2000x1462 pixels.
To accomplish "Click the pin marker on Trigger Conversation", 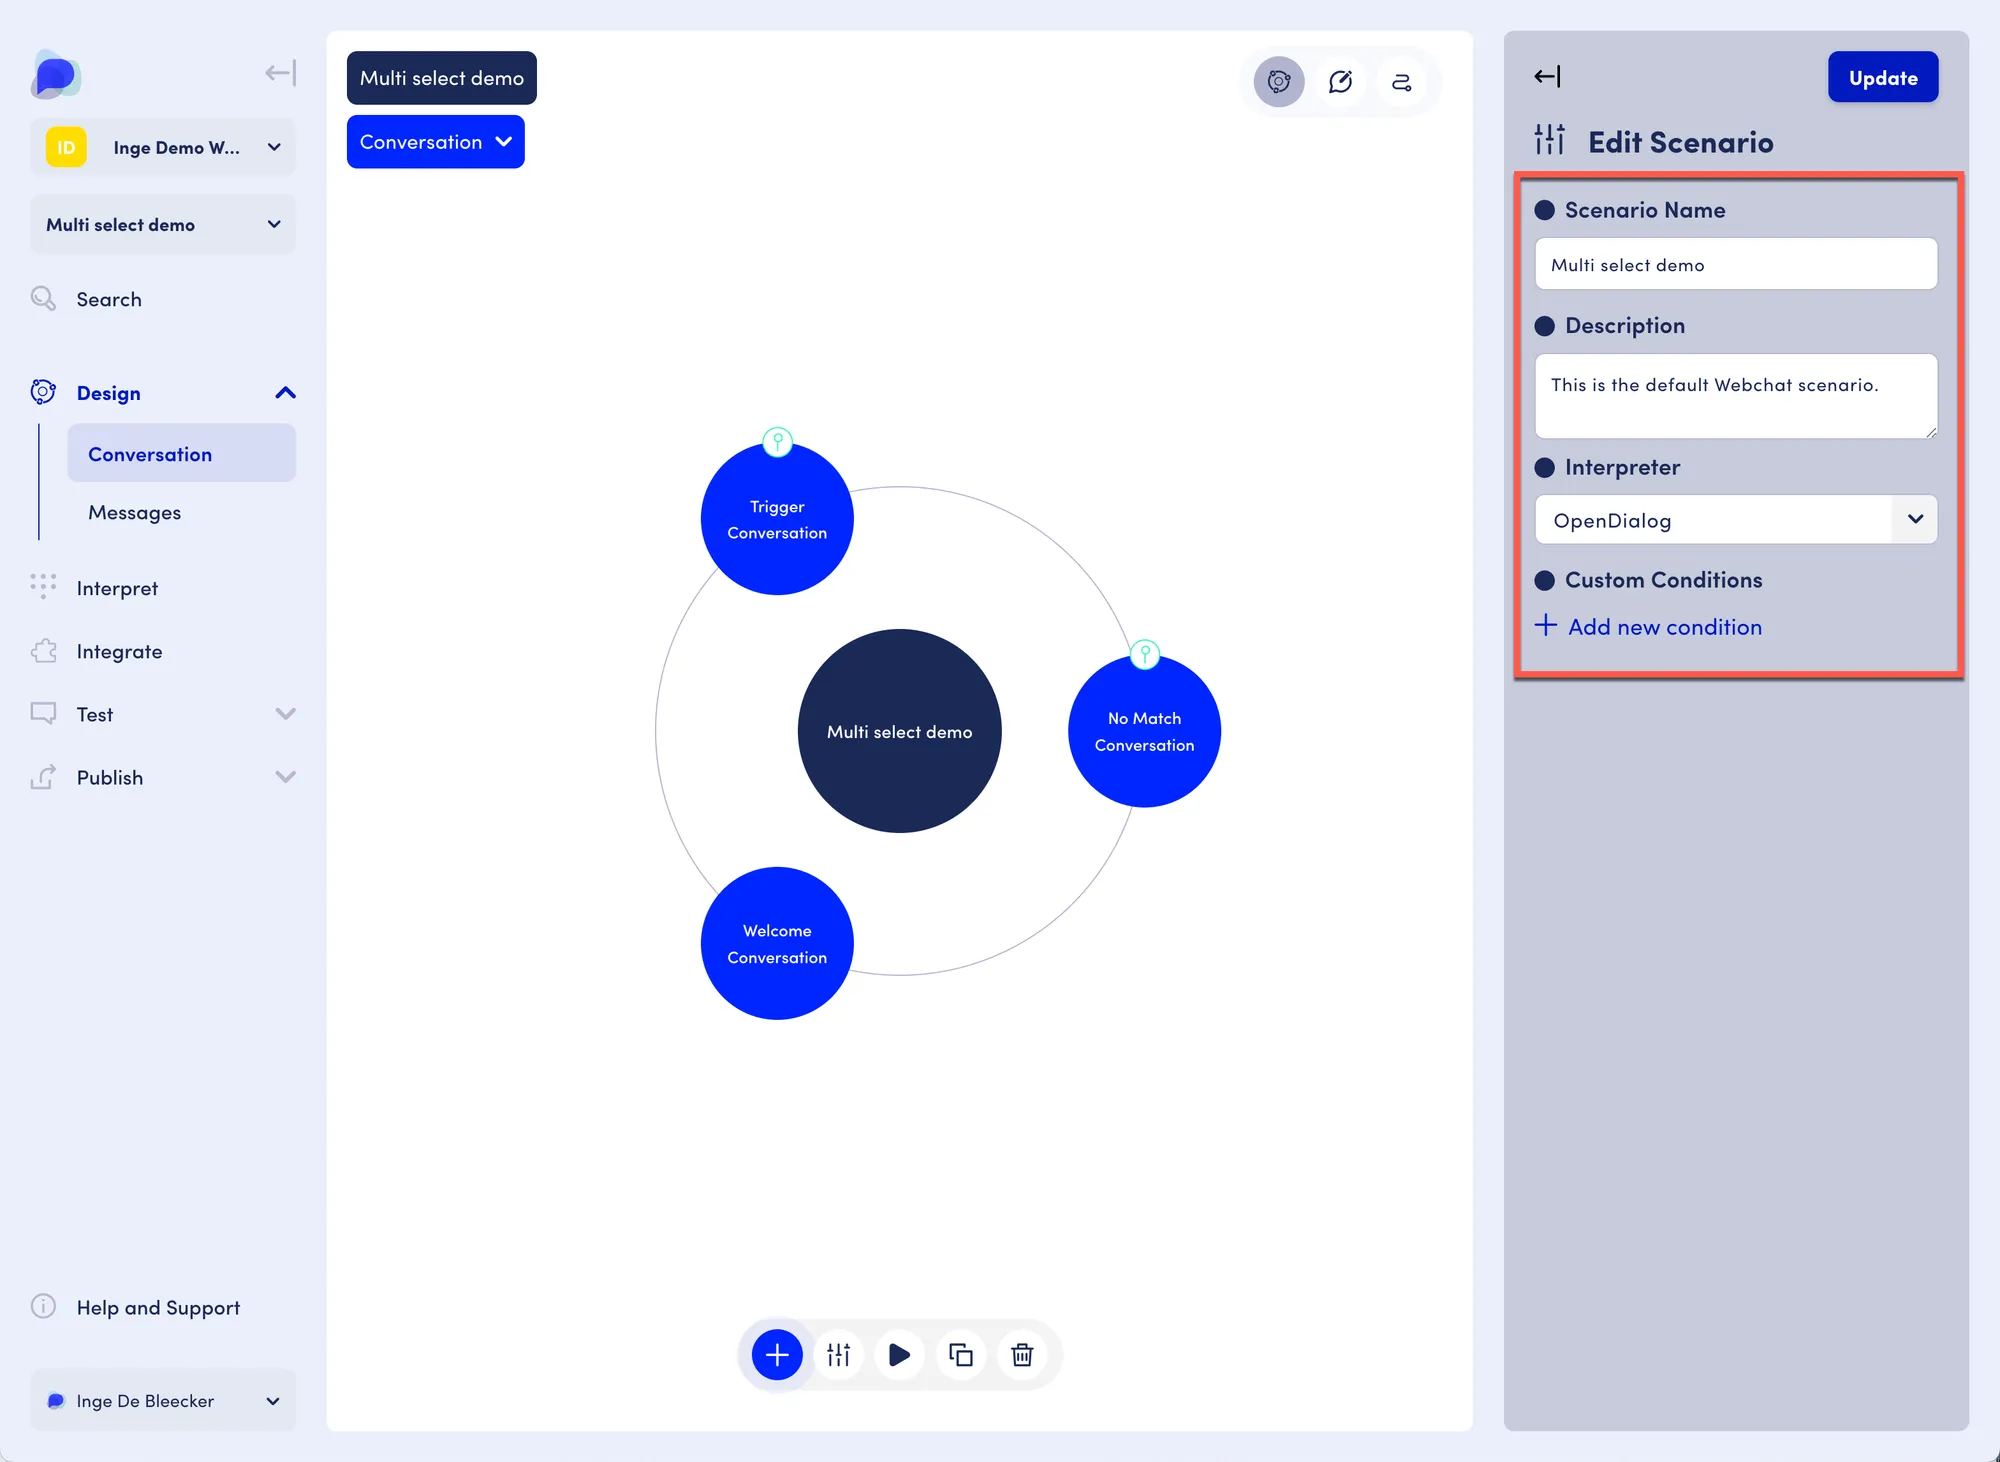I will click(x=778, y=441).
